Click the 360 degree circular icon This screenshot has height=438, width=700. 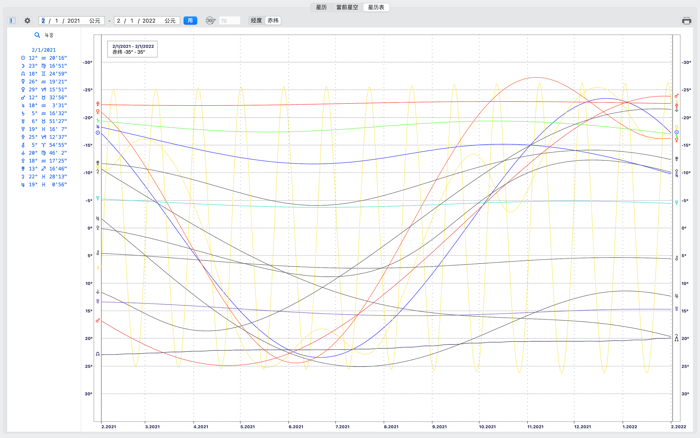point(211,20)
